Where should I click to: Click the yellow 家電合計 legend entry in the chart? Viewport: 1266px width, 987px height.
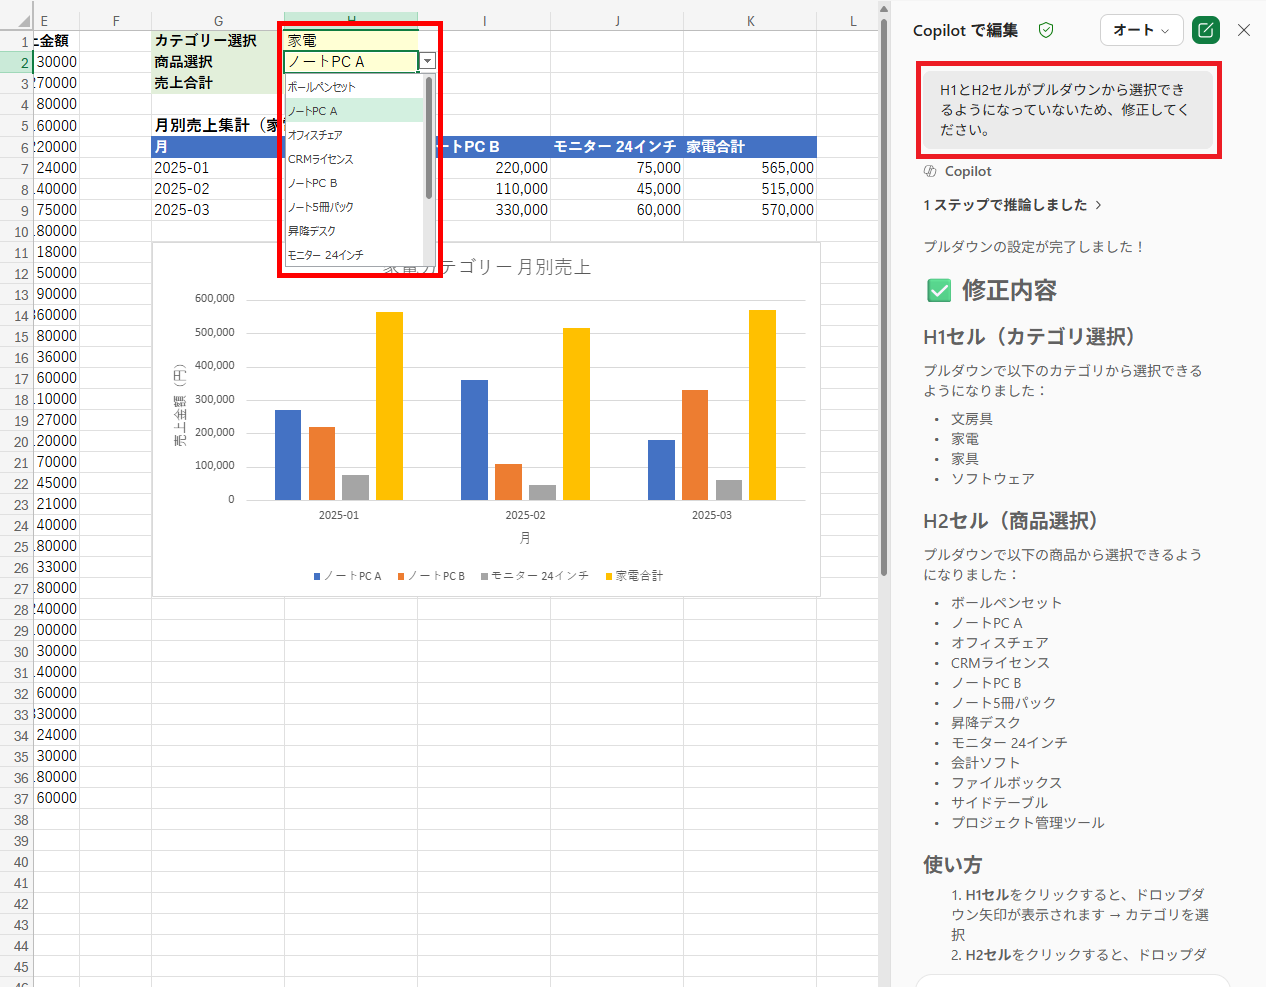pyautogui.click(x=635, y=576)
